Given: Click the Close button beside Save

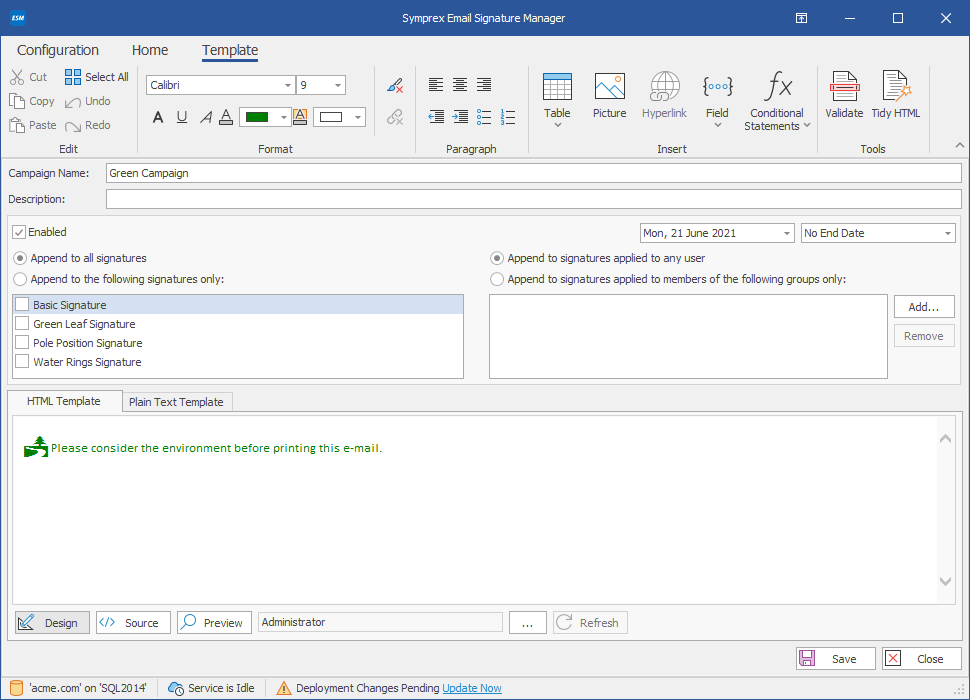Looking at the screenshot, I should click(922, 659).
